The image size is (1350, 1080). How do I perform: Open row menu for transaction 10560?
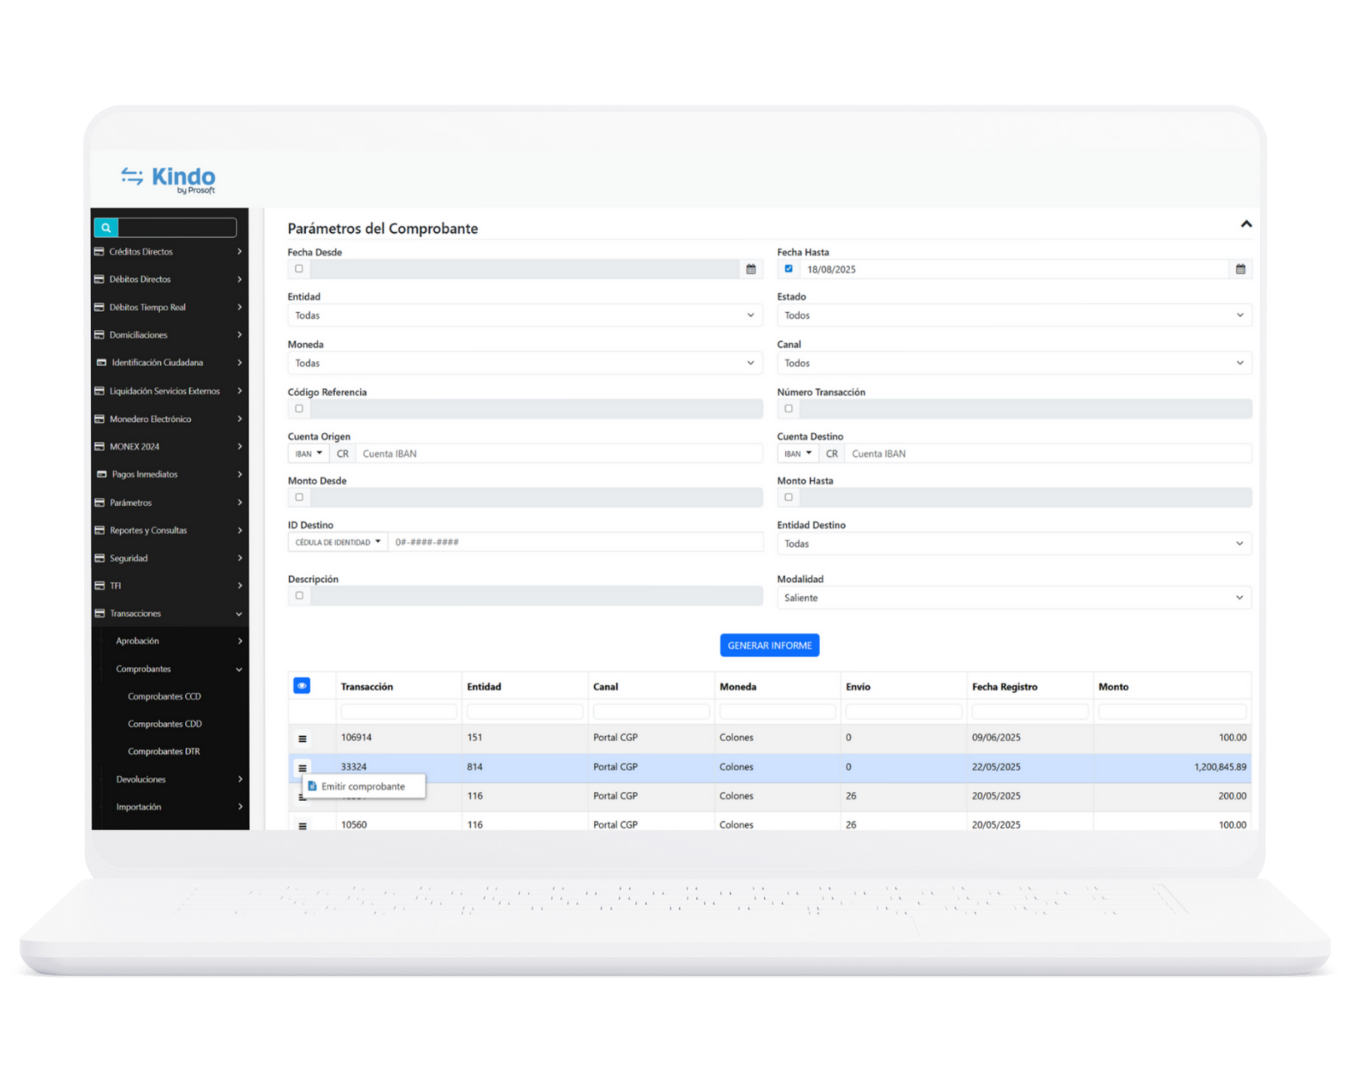click(x=302, y=825)
